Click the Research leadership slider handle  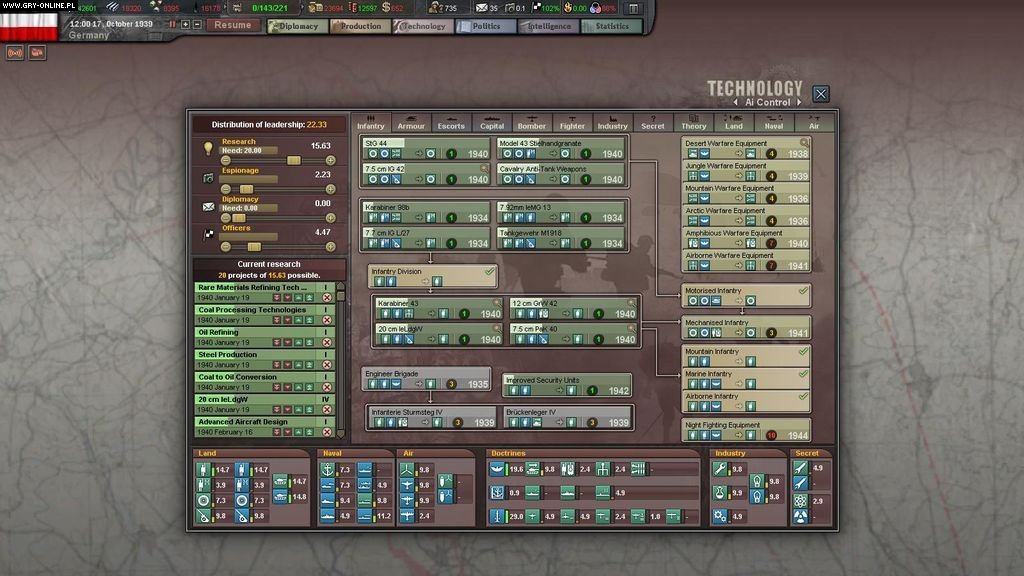[294, 161]
